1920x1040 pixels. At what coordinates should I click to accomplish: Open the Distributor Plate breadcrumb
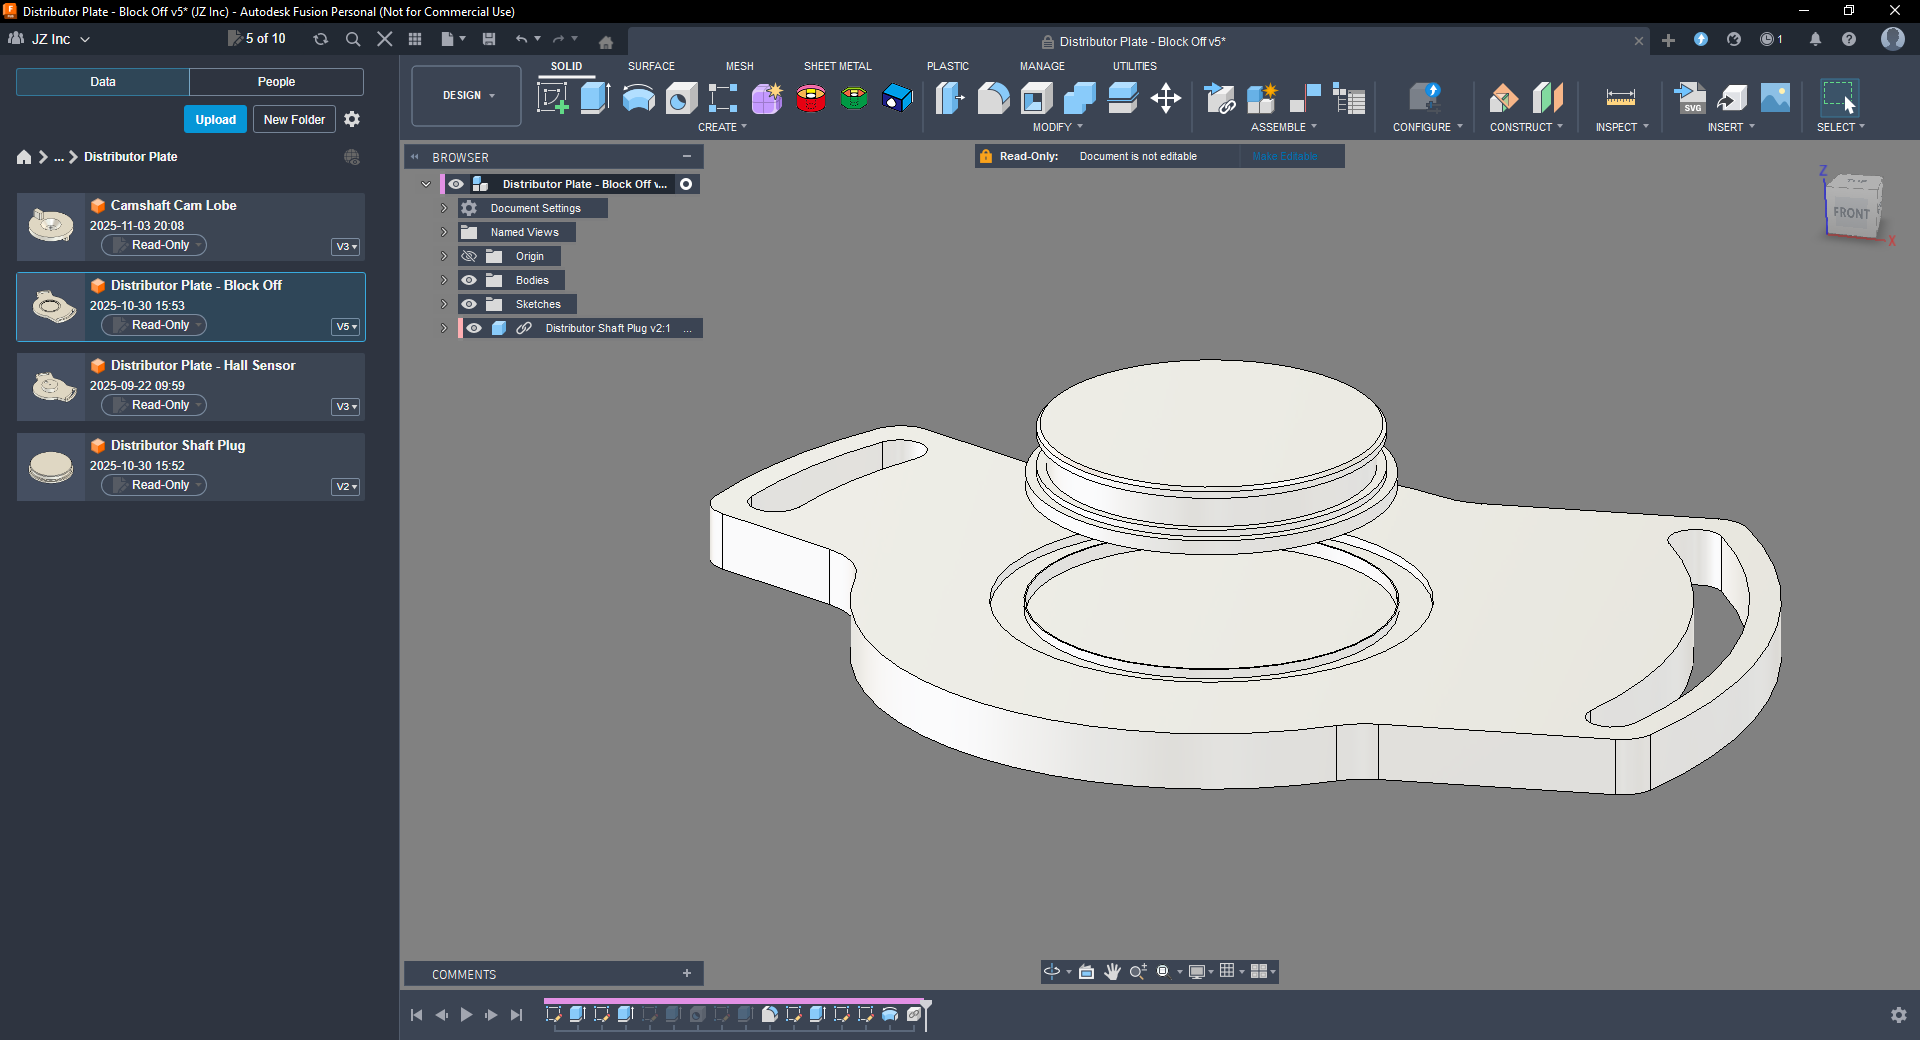(x=131, y=157)
